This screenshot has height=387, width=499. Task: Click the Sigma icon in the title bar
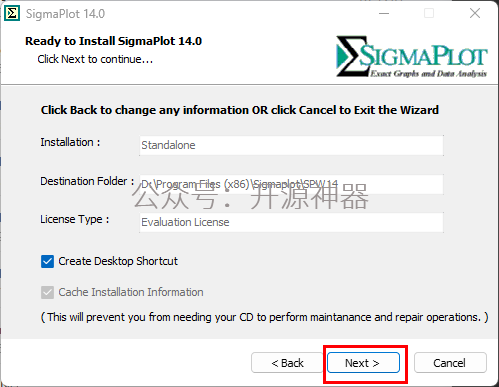pos(12,13)
